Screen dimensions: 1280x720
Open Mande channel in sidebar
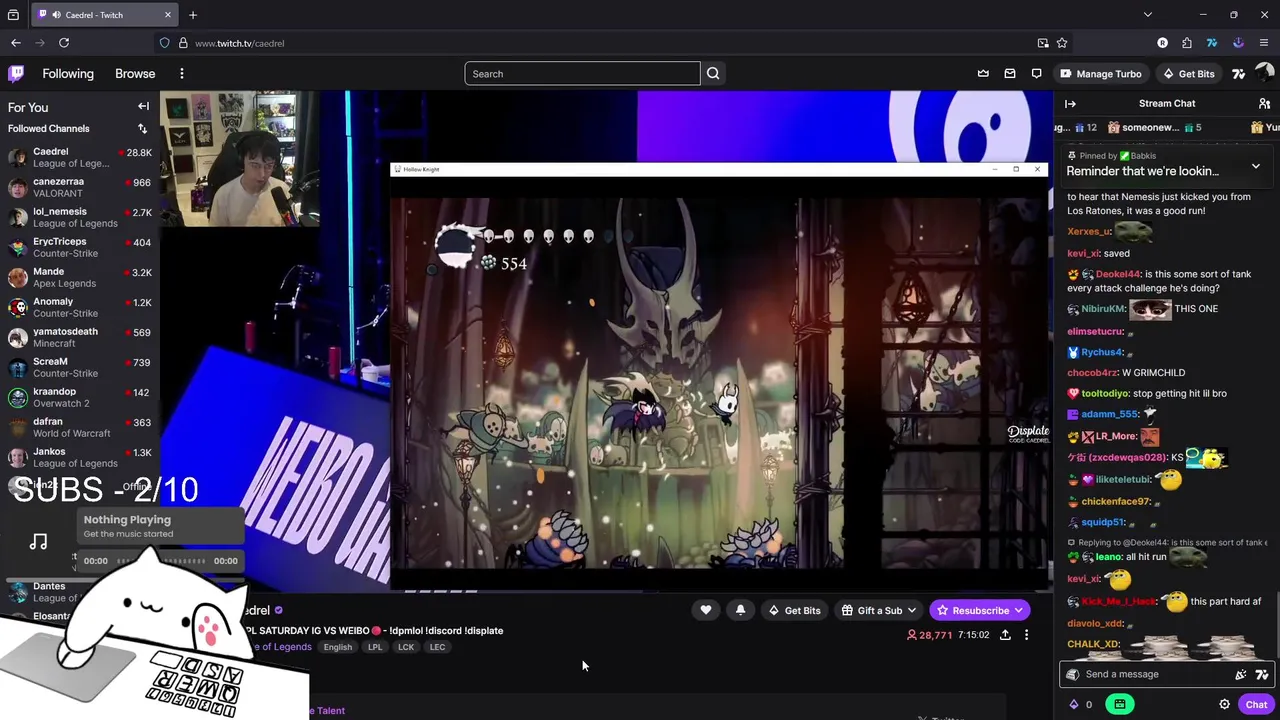point(80,277)
